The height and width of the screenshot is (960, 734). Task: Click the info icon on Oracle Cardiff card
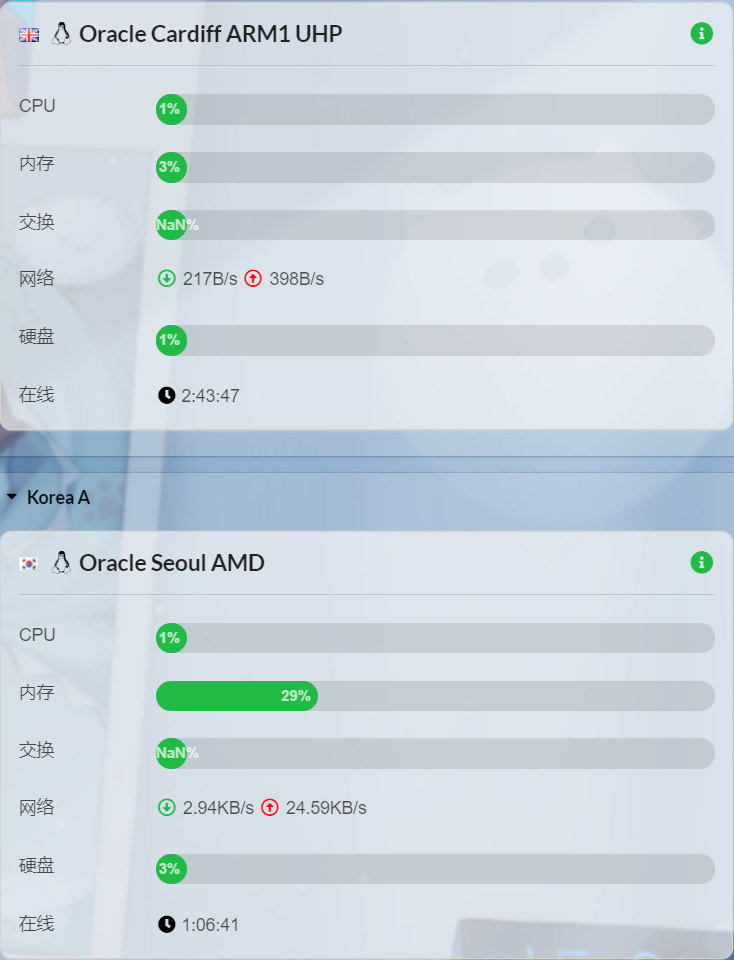pos(702,34)
